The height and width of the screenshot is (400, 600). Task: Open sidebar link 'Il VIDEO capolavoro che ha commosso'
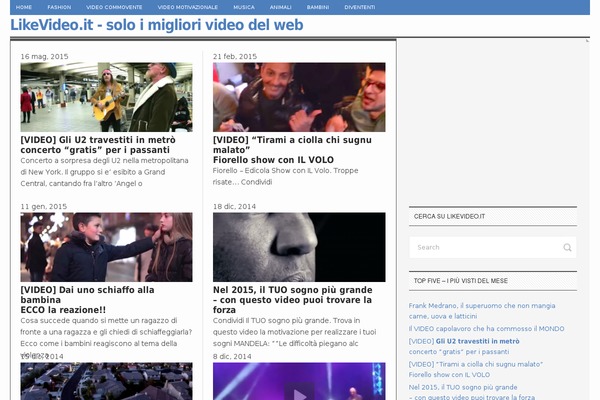[x=486, y=329]
